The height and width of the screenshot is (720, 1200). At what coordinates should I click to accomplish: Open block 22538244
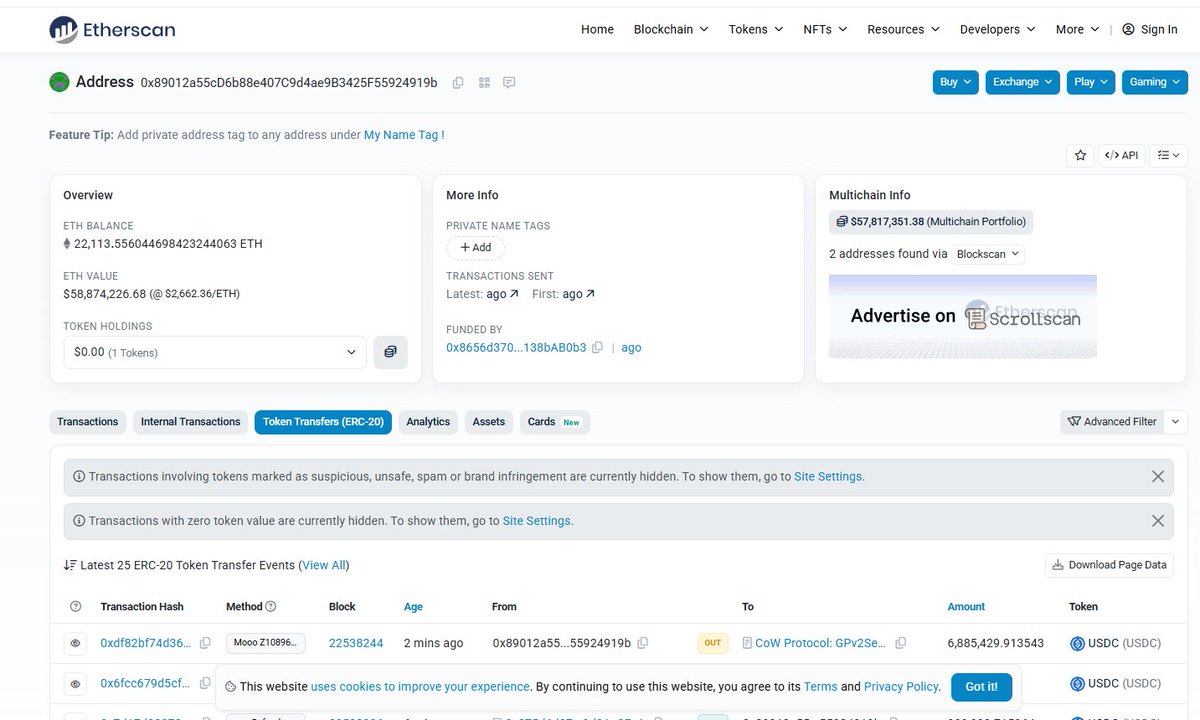point(356,643)
